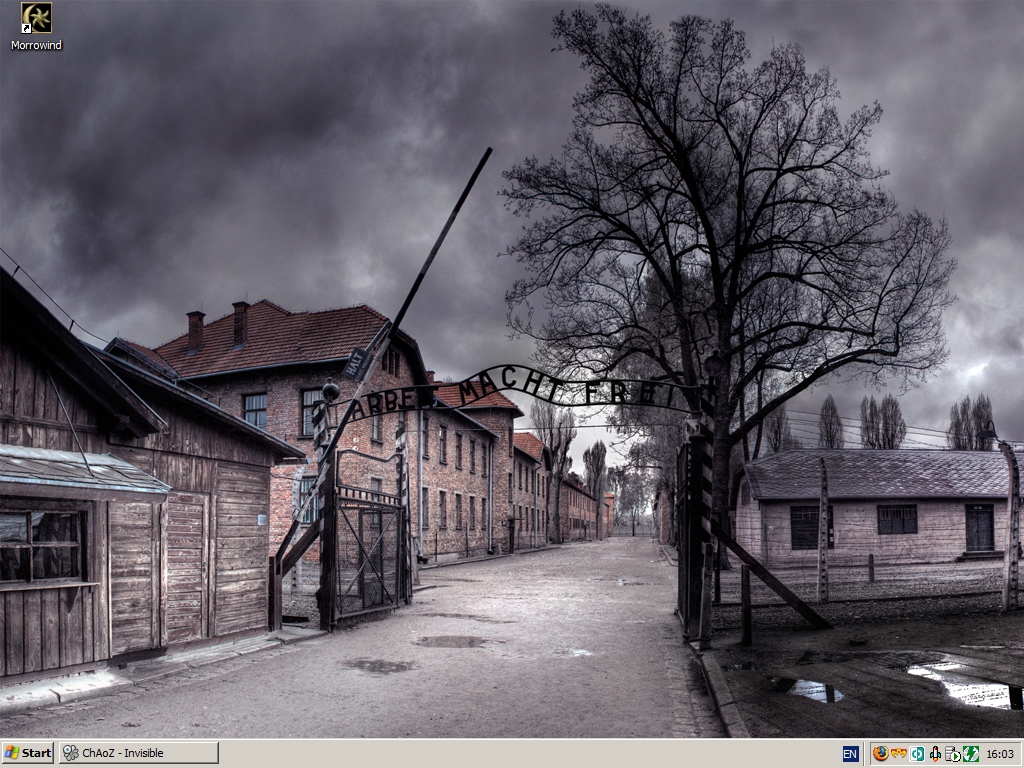Click the 16:03 taskbar clock
The width and height of the screenshot is (1024, 768).
click(1000, 754)
